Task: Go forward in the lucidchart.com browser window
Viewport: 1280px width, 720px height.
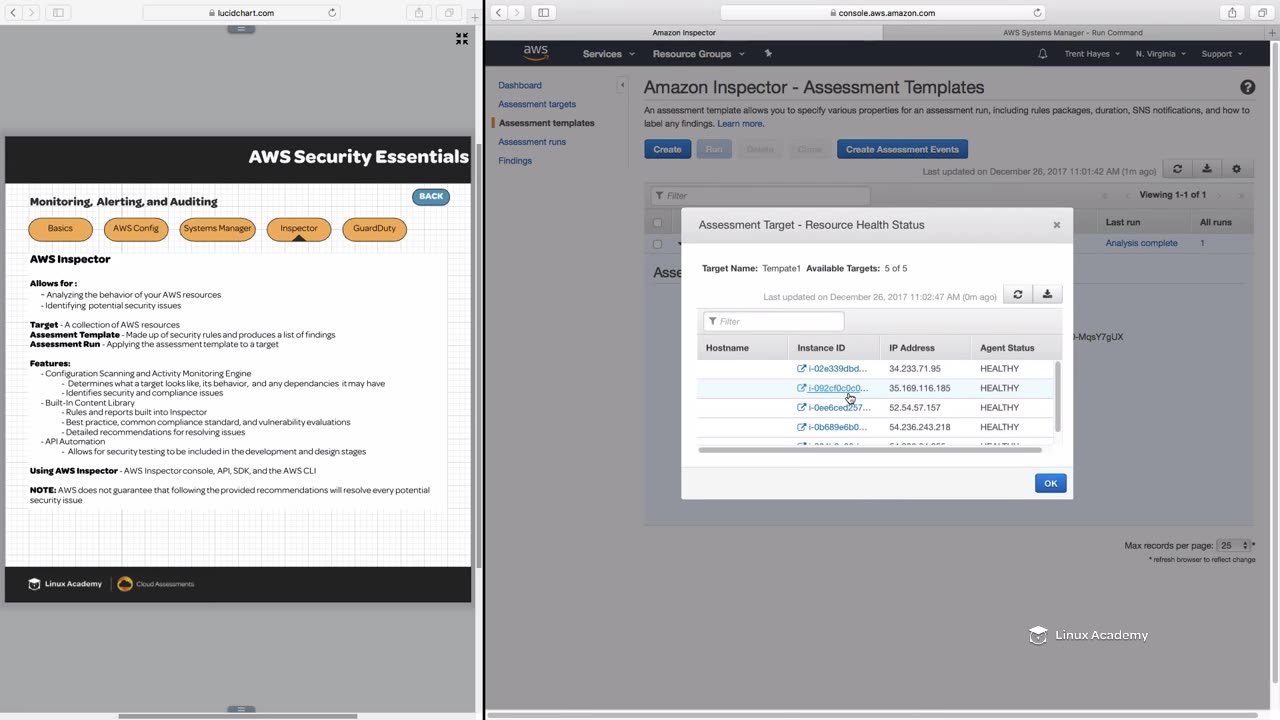Action: pyautogui.click(x=31, y=13)
